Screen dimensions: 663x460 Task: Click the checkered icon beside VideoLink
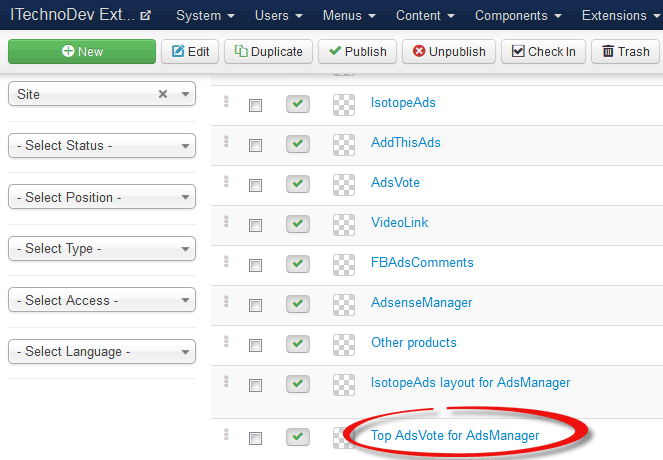click(344, 225)
